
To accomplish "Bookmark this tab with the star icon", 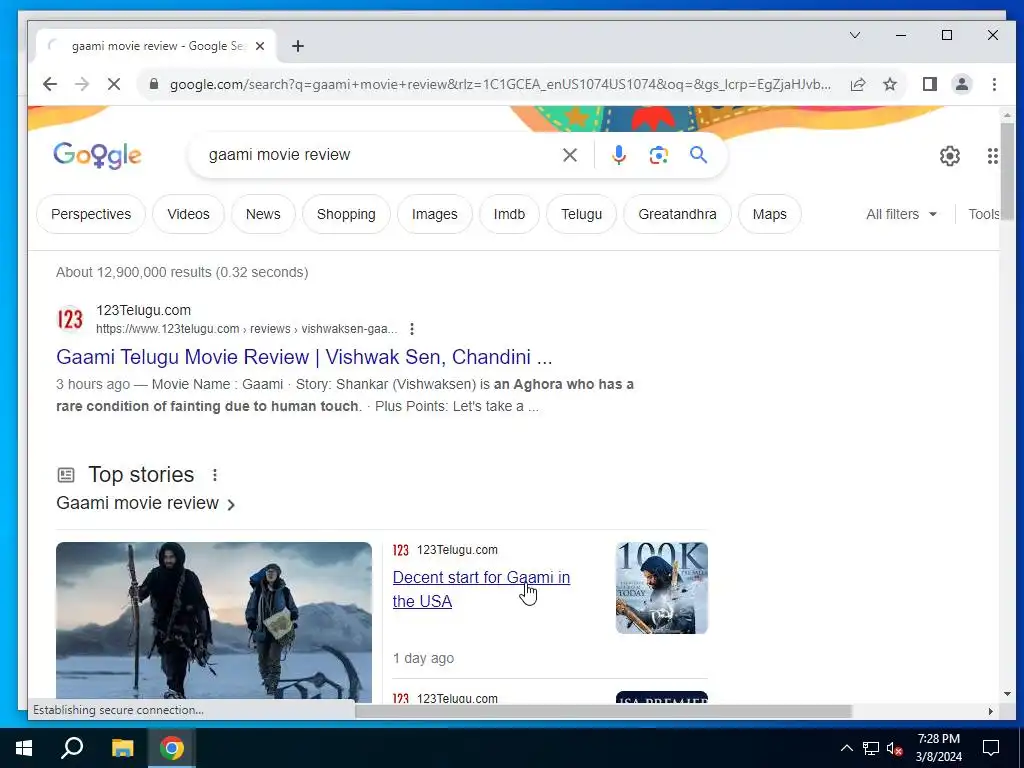I will pyautogui.click(x=889, y=84).
